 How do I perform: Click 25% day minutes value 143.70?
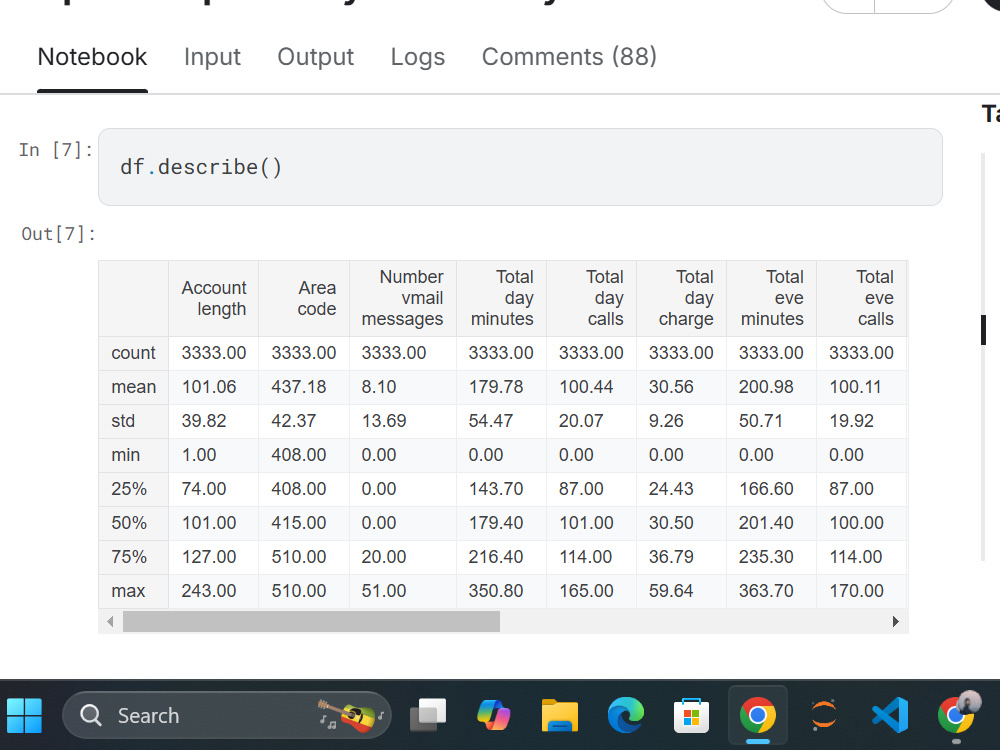pos(496,489)
